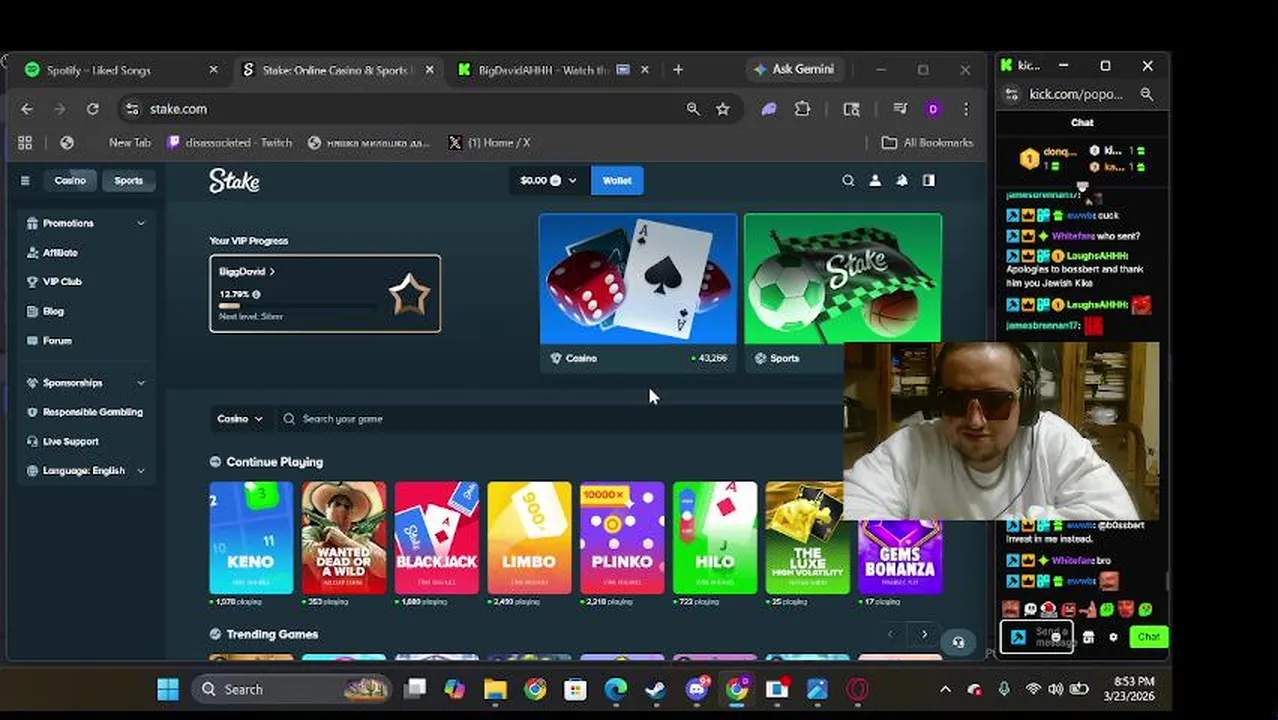Reload the stake.com page
The width and height of the screenshot is (1278, 720).
(92, 109)
